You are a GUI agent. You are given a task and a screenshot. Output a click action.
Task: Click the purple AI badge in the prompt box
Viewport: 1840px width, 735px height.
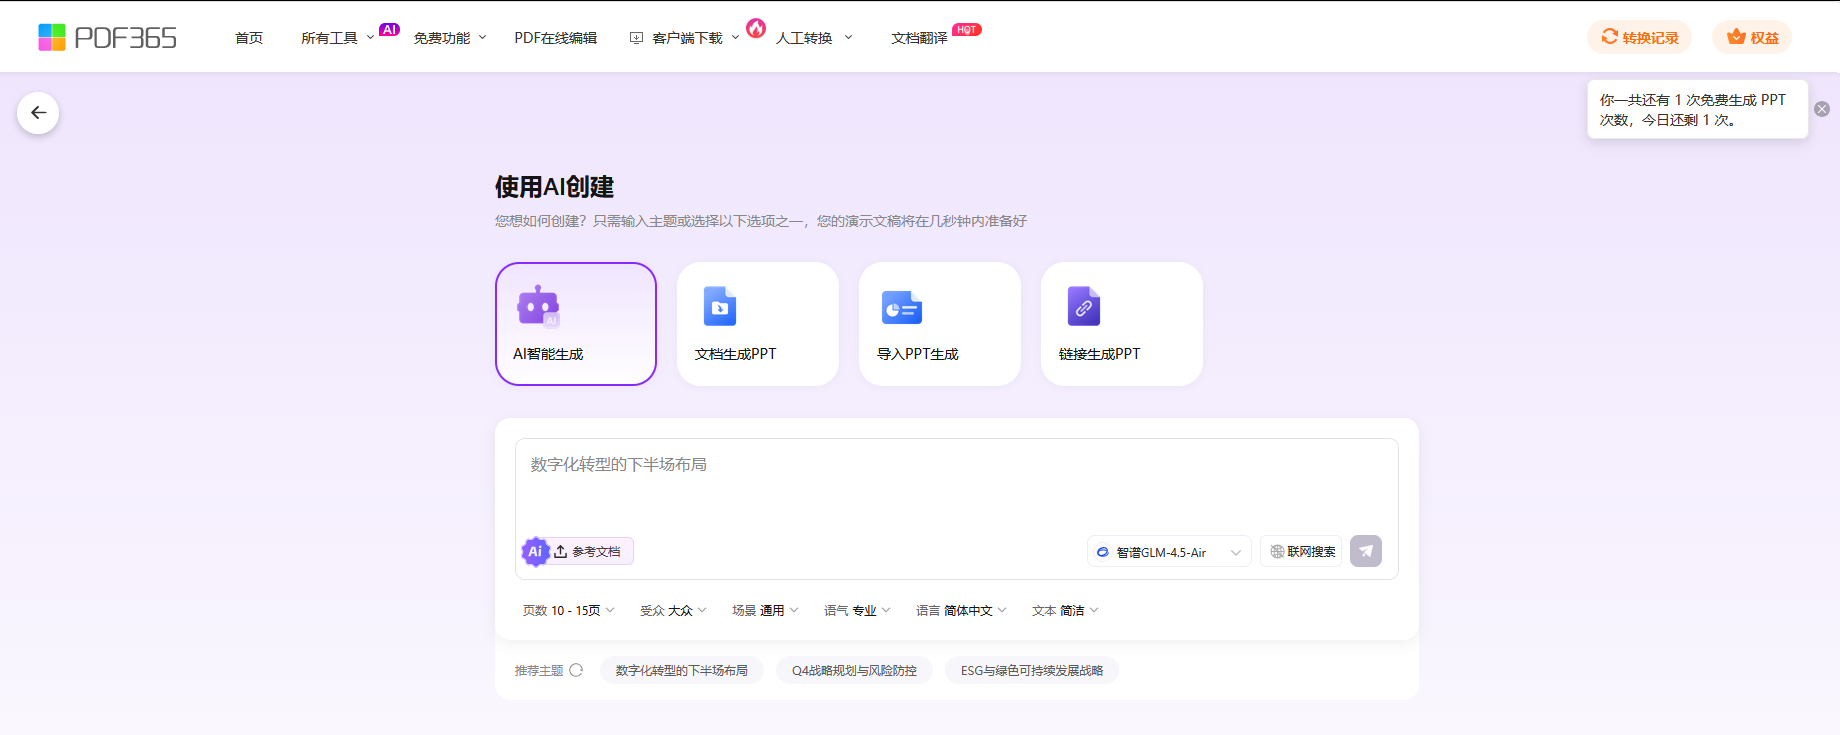(535, 551)
